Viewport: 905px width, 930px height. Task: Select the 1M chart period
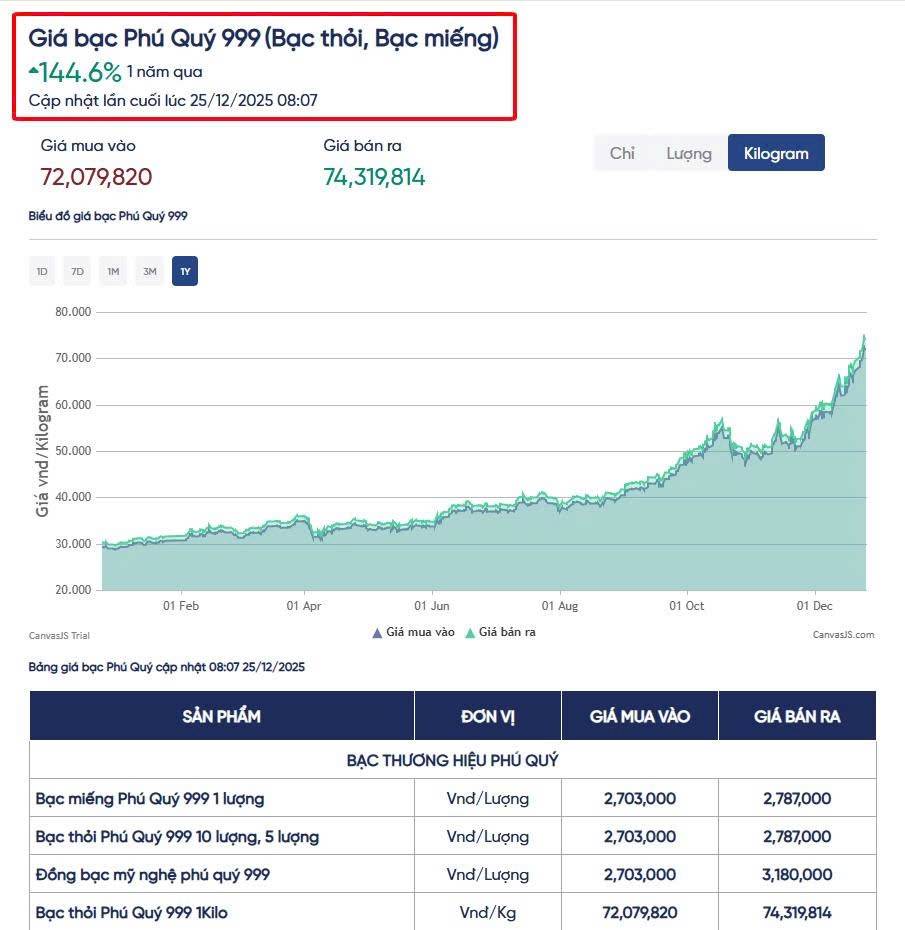113,271
